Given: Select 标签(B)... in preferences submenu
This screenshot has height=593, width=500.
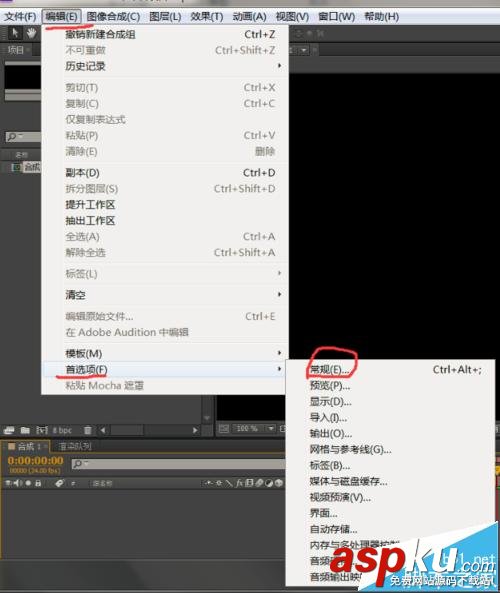Looking at the screenshot, I should tap(390, 465).
